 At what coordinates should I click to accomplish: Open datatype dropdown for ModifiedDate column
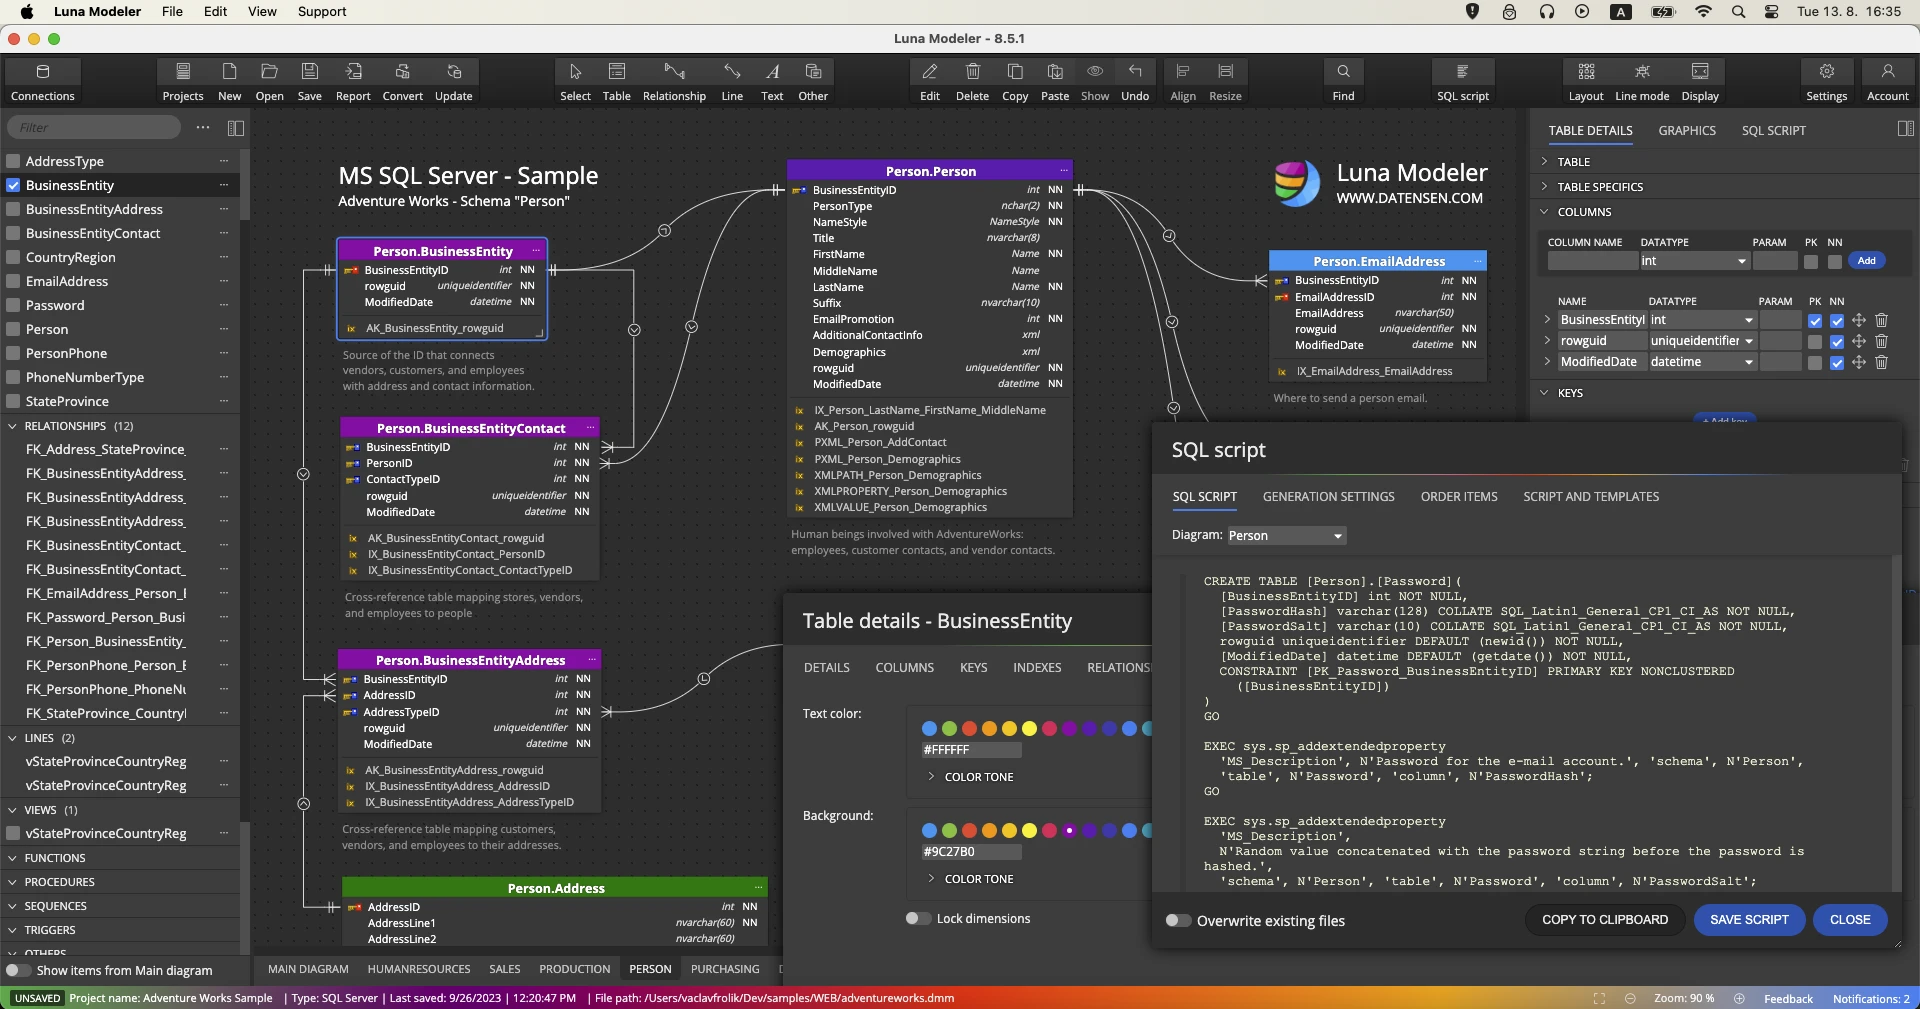[x=1702, y=362]
